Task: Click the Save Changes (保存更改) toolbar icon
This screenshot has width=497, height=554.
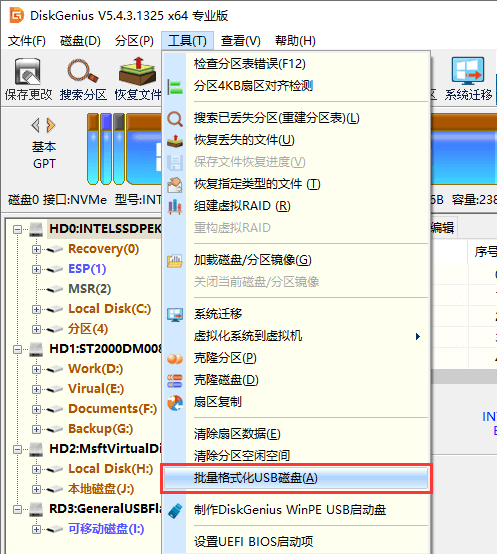Action: pyautogui.click(x=28, y=72)
